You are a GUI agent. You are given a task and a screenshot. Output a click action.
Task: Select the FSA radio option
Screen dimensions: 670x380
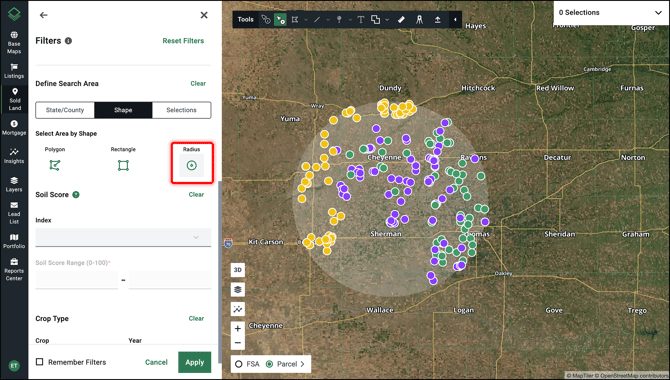click(239, 364)
